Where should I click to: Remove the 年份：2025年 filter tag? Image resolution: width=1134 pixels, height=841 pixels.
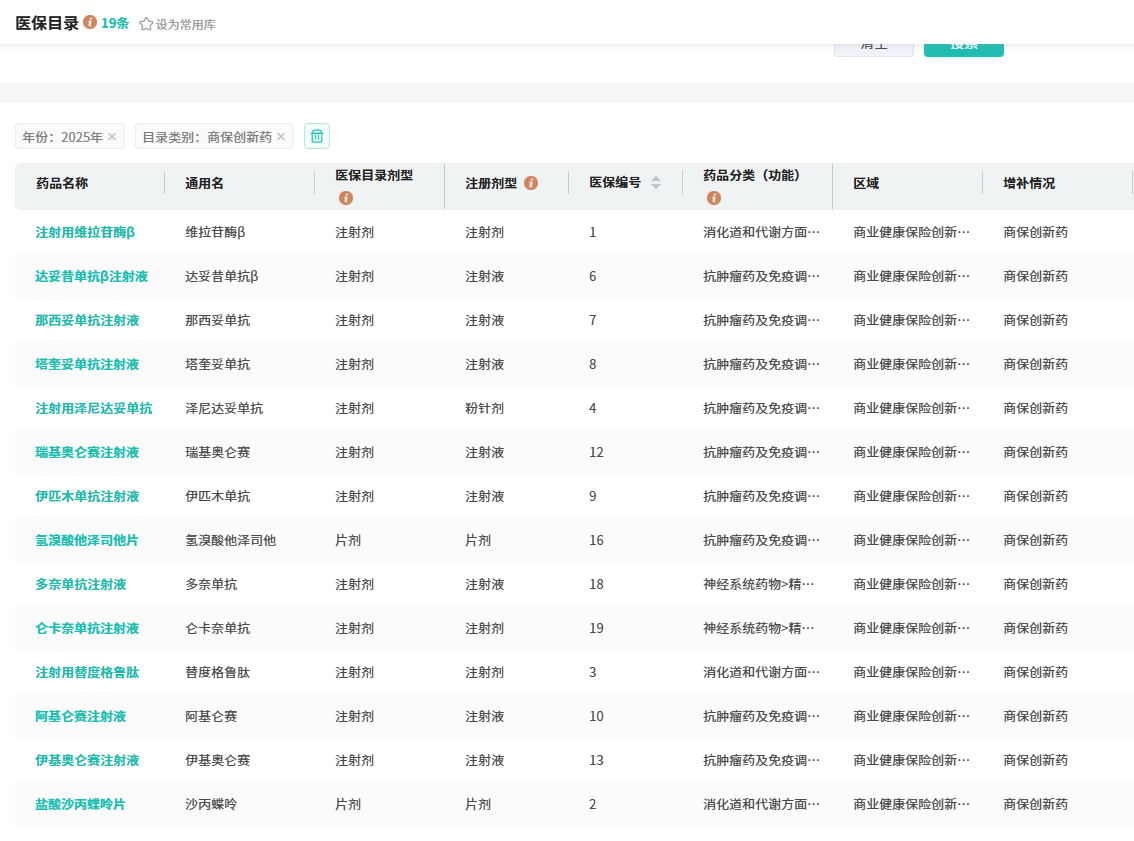coord(112,137)
